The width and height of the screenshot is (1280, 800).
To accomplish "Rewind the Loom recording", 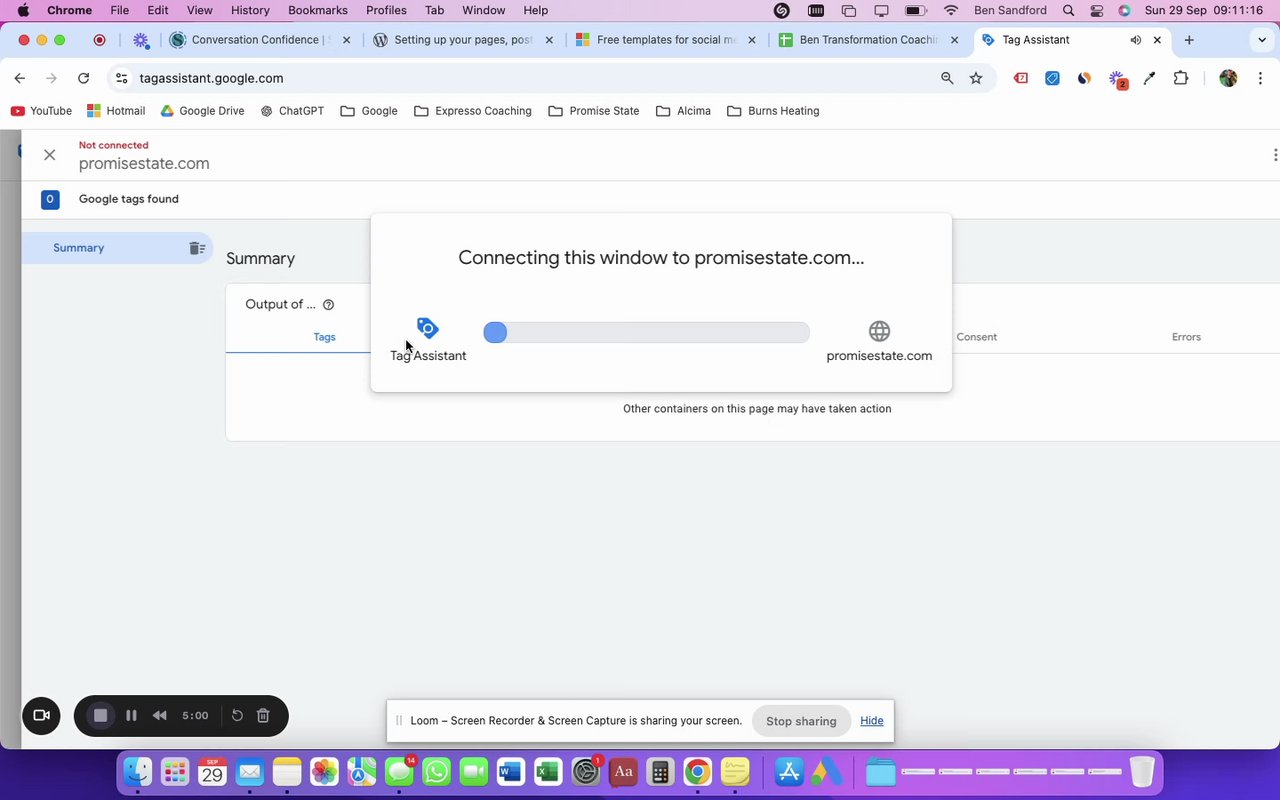I will (x=160, y=715).
